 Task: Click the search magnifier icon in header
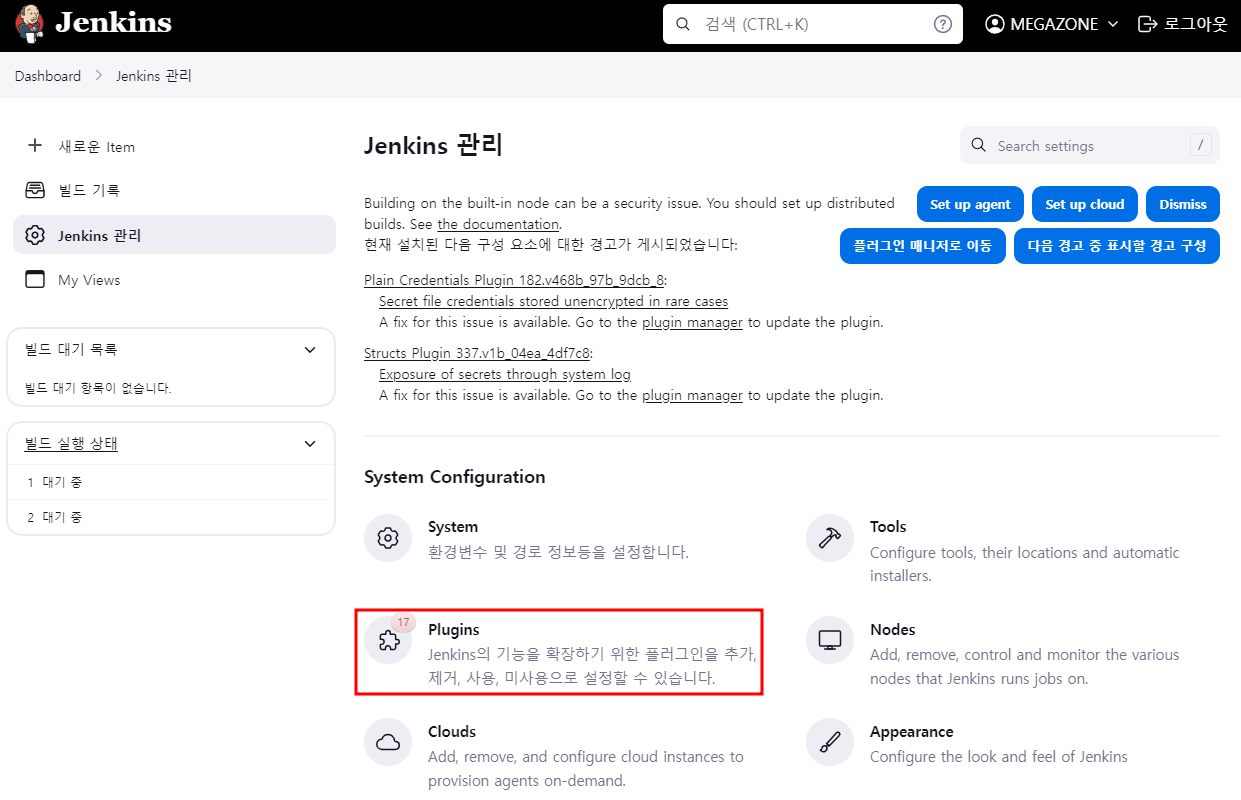(684, 24)
